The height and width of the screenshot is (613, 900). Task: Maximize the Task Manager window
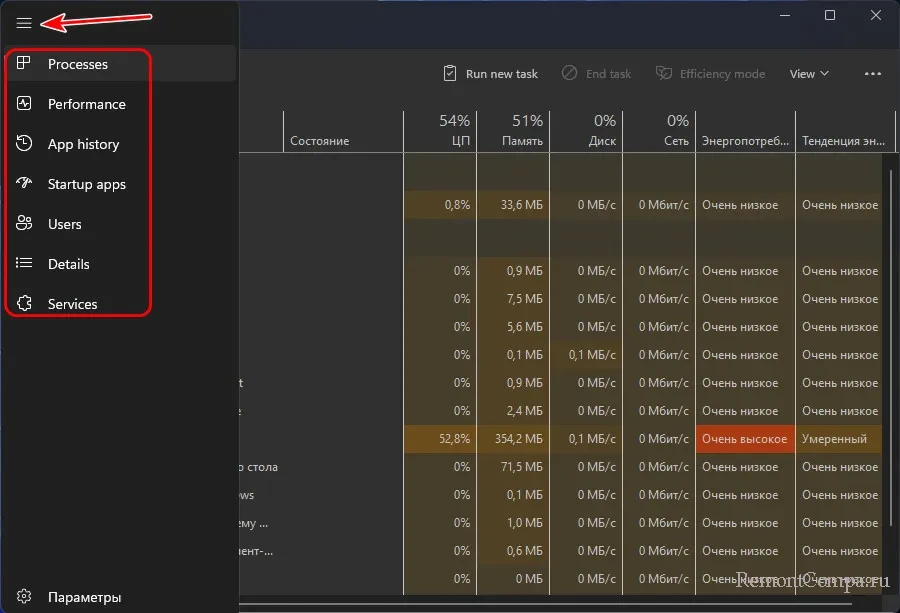830,15
